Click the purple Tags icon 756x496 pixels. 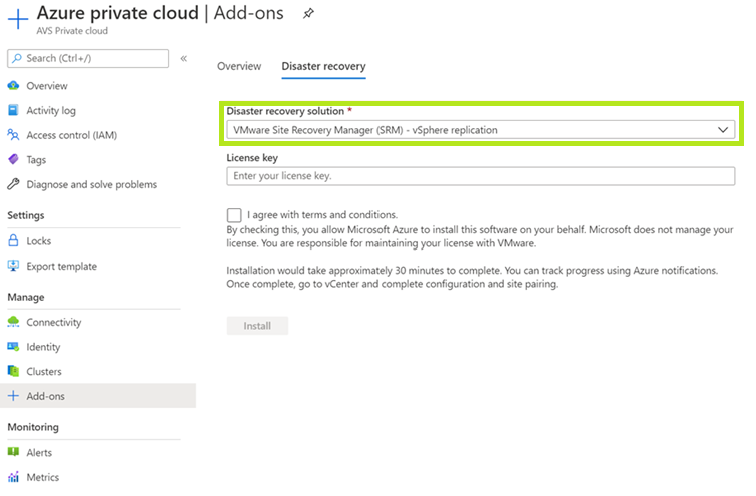coord(14,159)
